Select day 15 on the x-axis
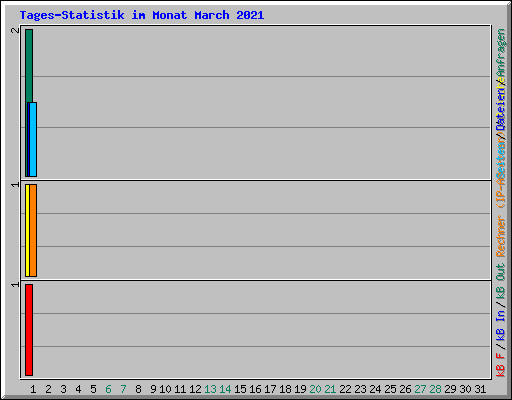Viewport: 512px width, 400px height. 240,389
